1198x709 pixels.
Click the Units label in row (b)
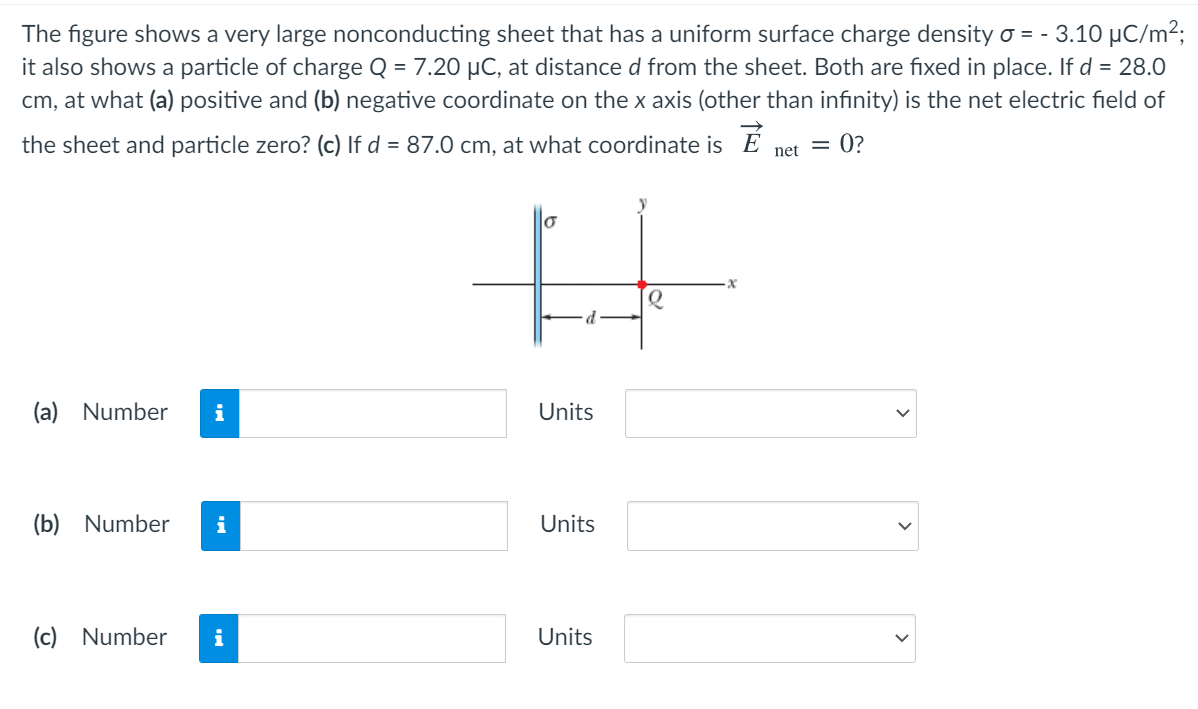pos(567,524)
